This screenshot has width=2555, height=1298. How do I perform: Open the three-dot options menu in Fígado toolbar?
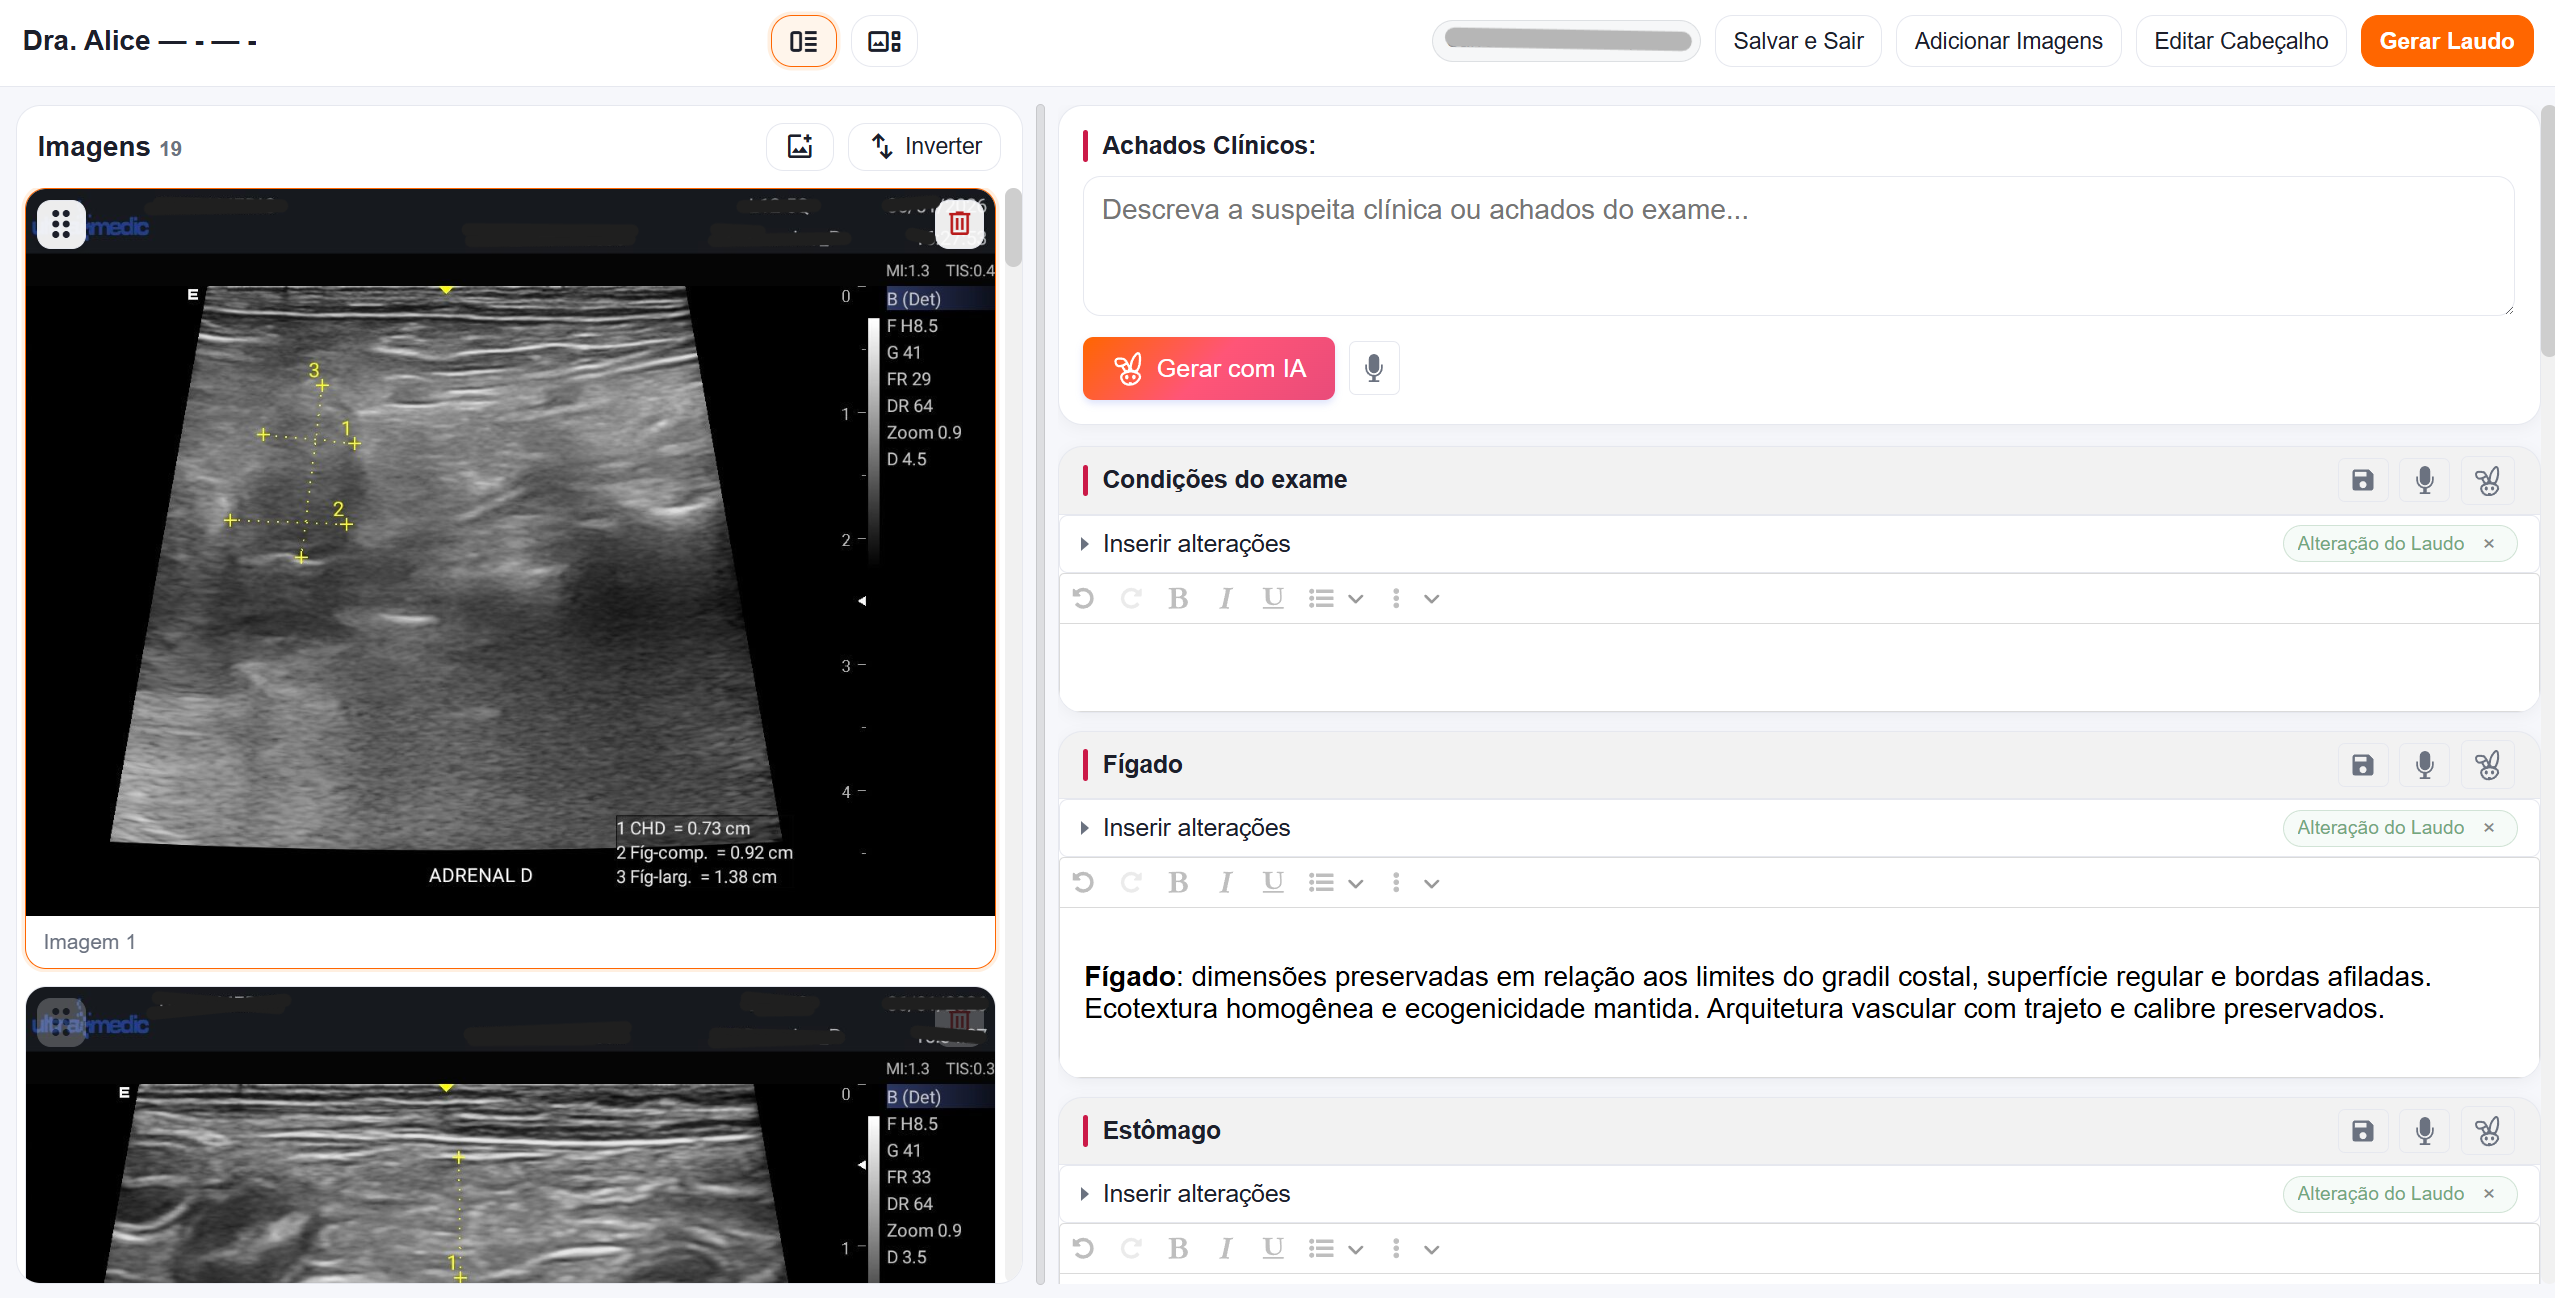click(x=1396, y=882)
